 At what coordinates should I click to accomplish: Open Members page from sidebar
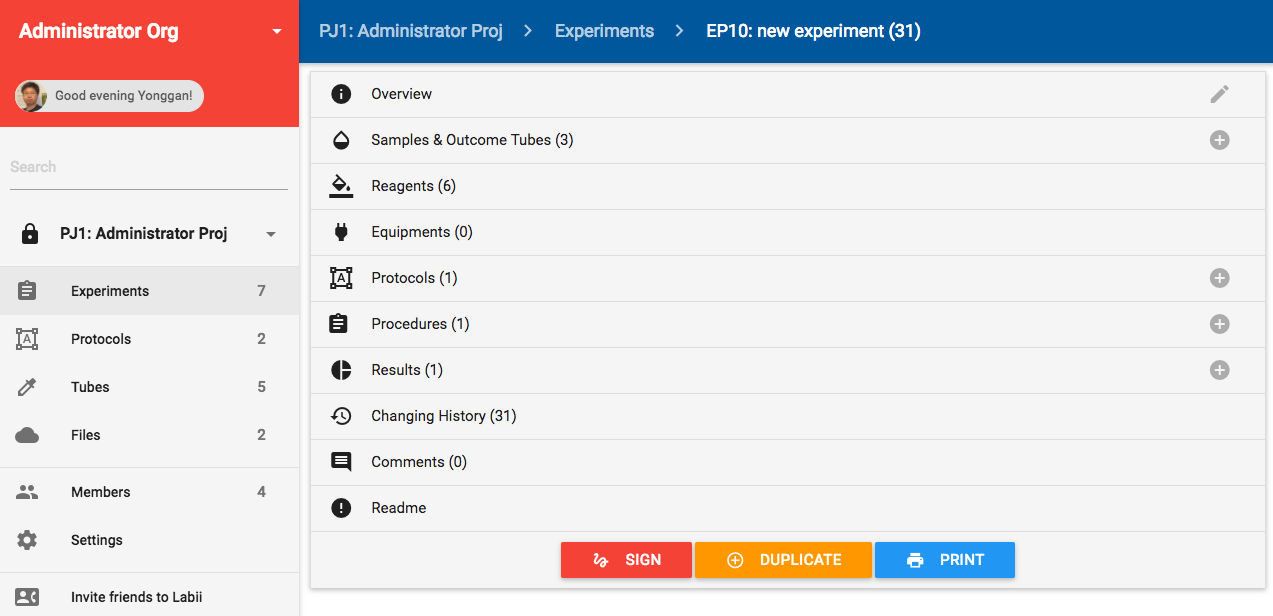[100, 492]
